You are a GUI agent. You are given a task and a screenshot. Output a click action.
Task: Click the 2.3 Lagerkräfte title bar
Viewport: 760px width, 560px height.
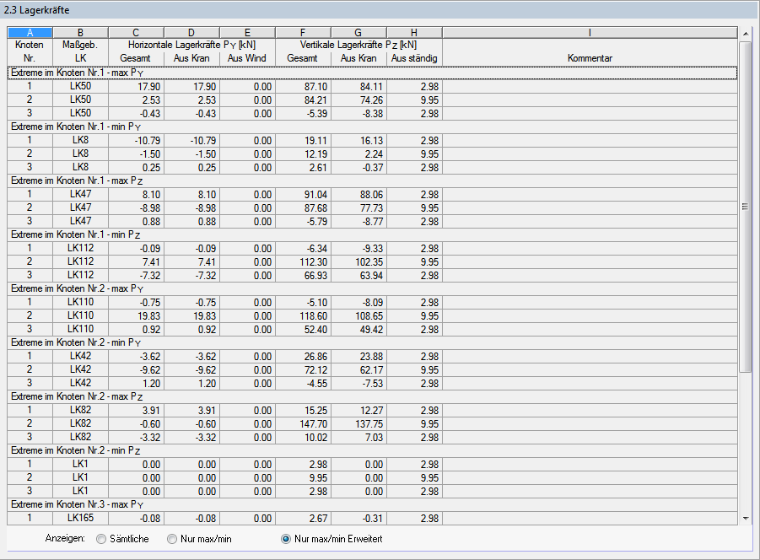(x=380, y=10)
